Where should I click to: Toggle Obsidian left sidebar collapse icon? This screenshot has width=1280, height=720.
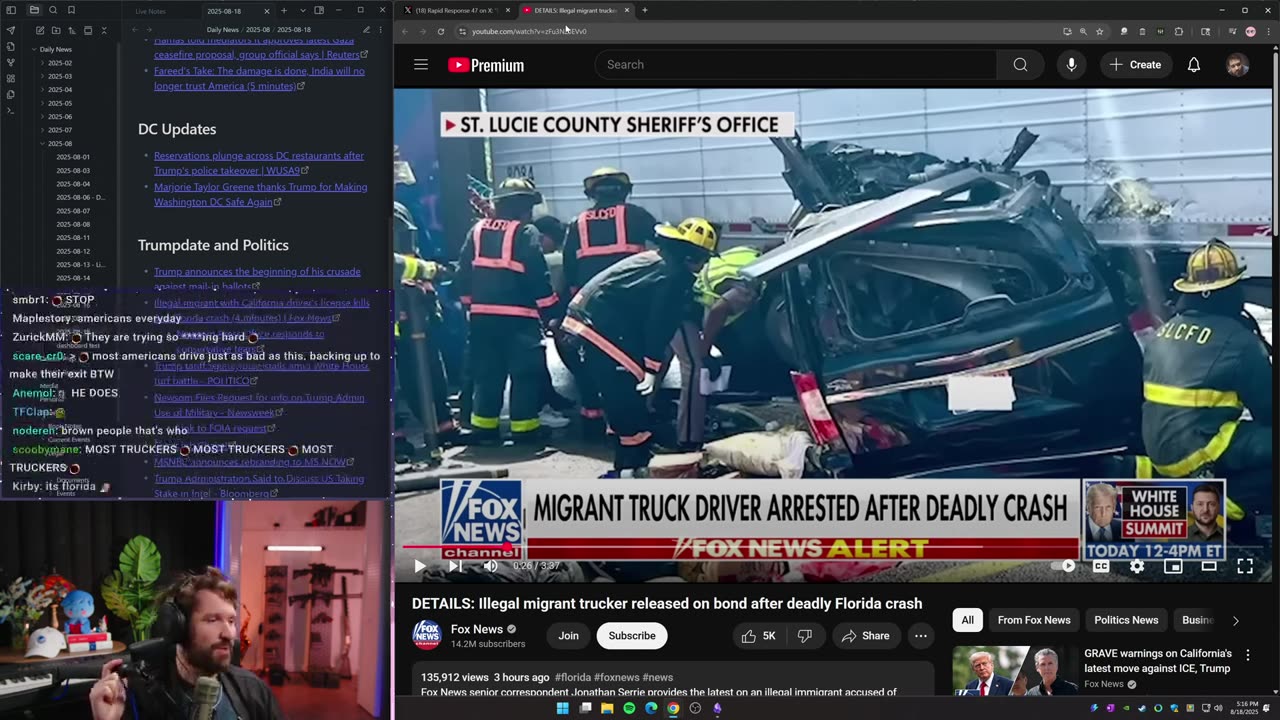coord(11,10)
